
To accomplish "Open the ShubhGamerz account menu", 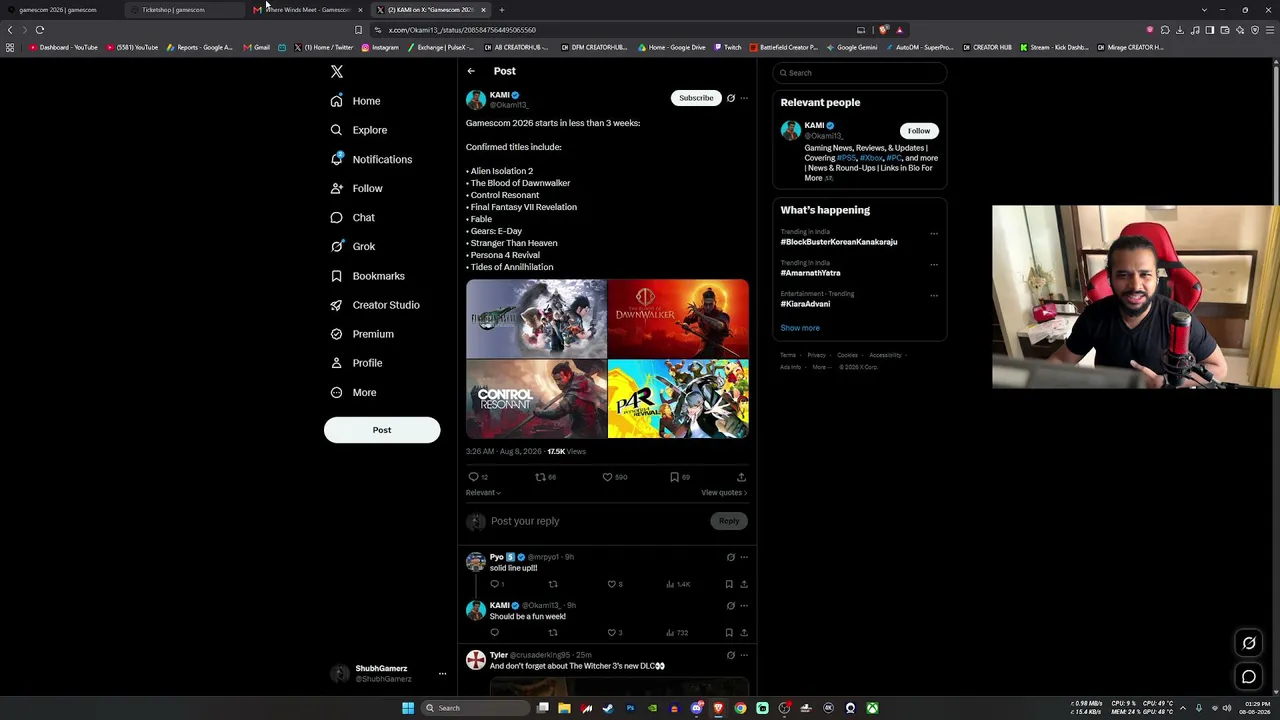I will [x=387, y=673].
